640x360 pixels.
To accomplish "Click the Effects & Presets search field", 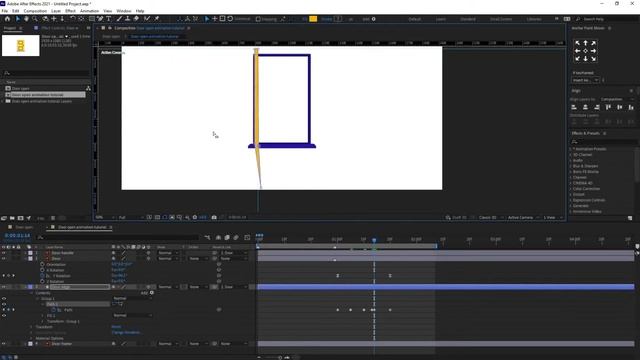I will 603,142.
